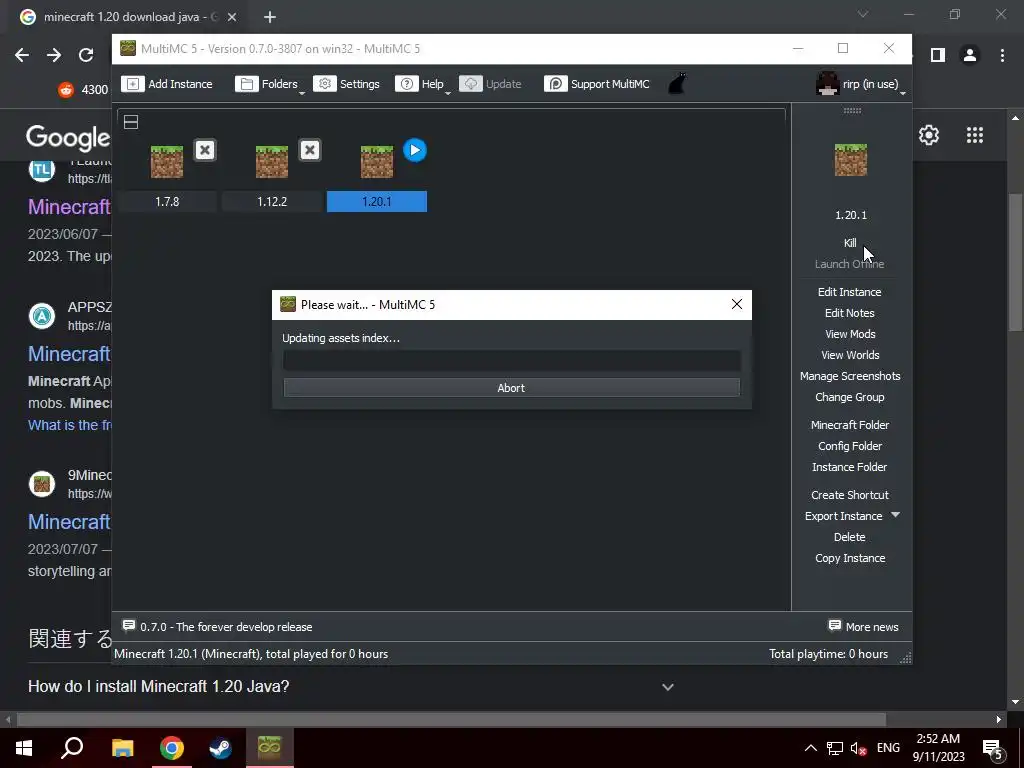Click Delete in the instance sidebar
The image size is (1024, 768).
pyautogui.click(x=849, y=537)
